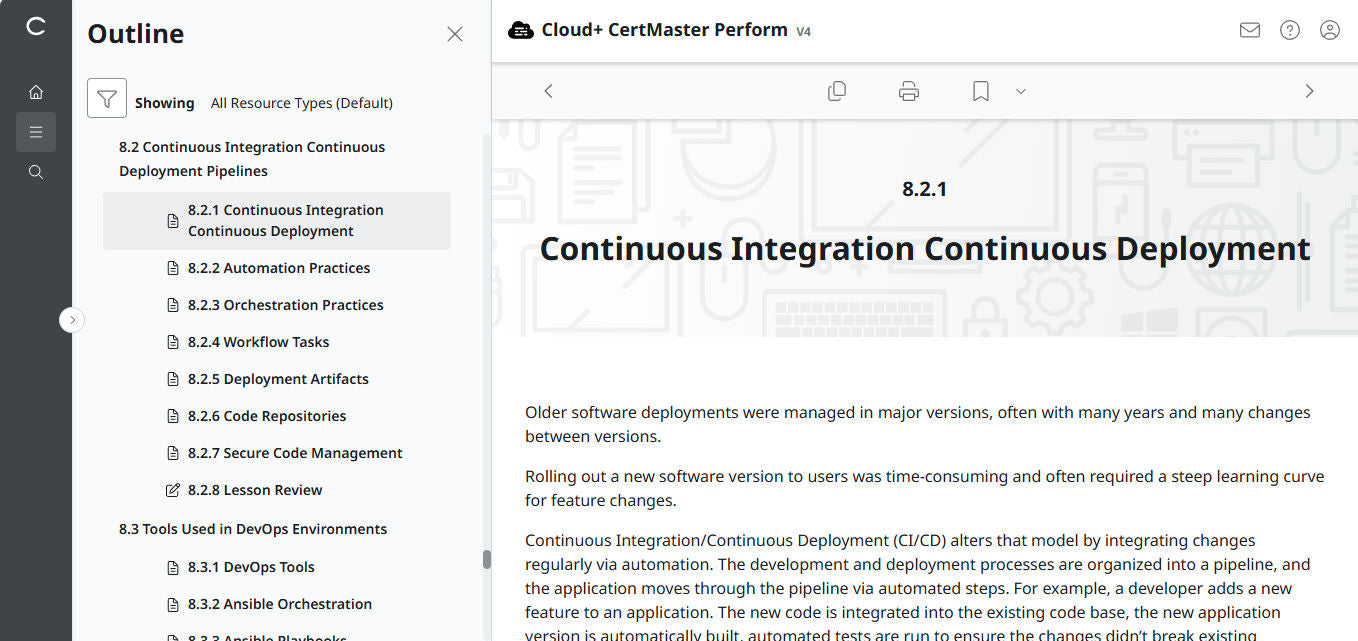Go to home via the sidebar house icon
The height and width of the screenshot is (641, 1358).
coord(36,91)
